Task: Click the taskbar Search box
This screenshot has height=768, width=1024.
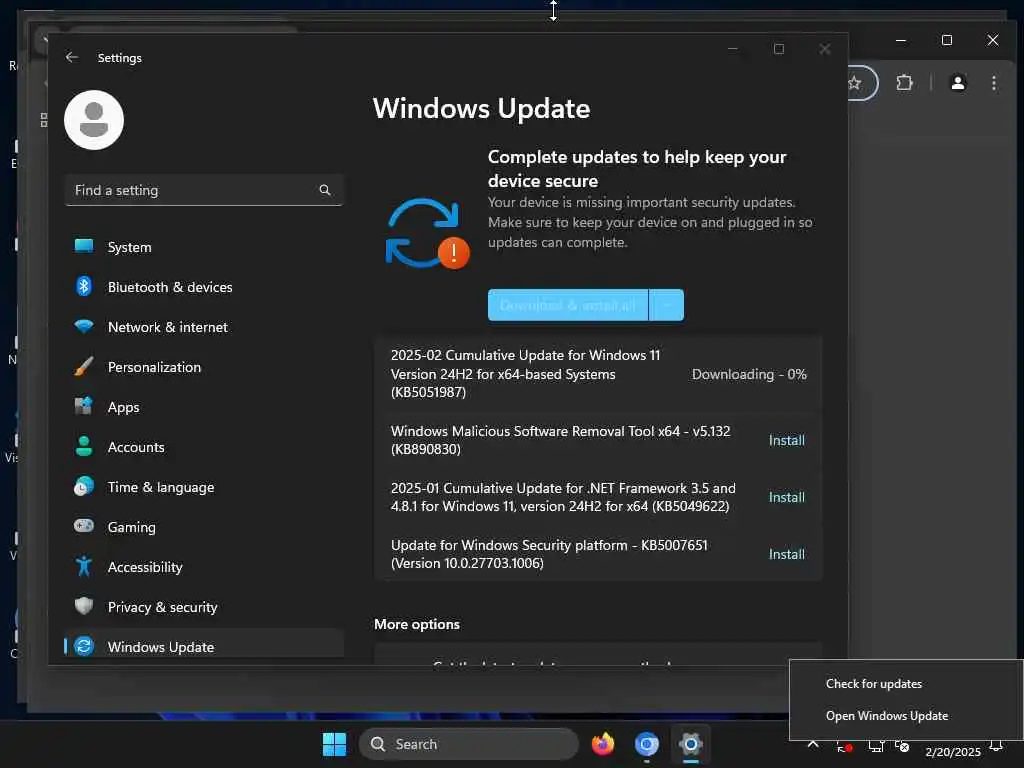Action: [x=468, y=744]
